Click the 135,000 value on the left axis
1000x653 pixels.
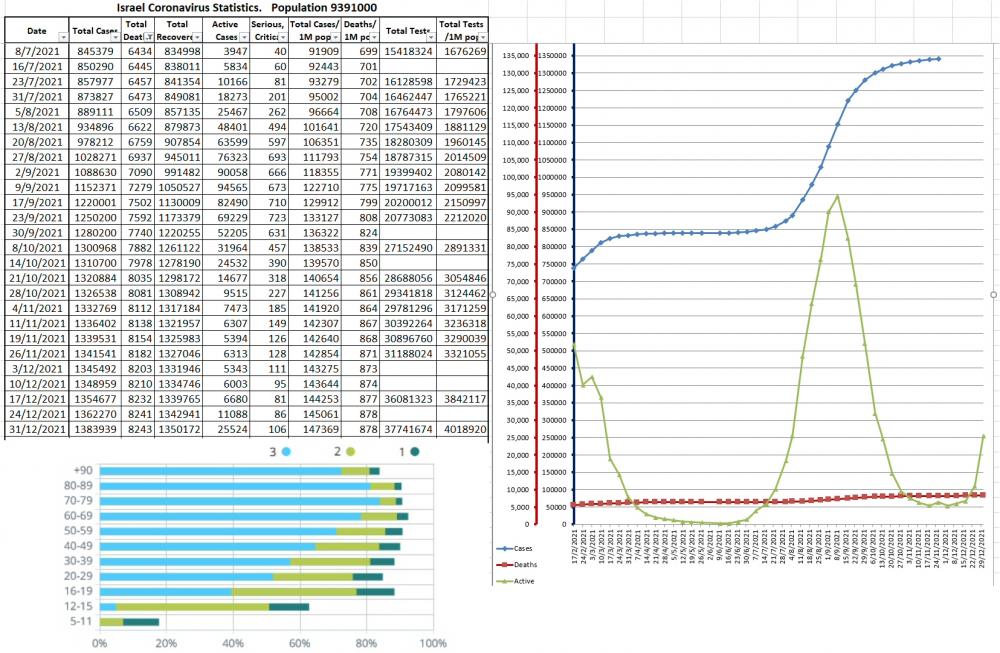tap(516, 56)
